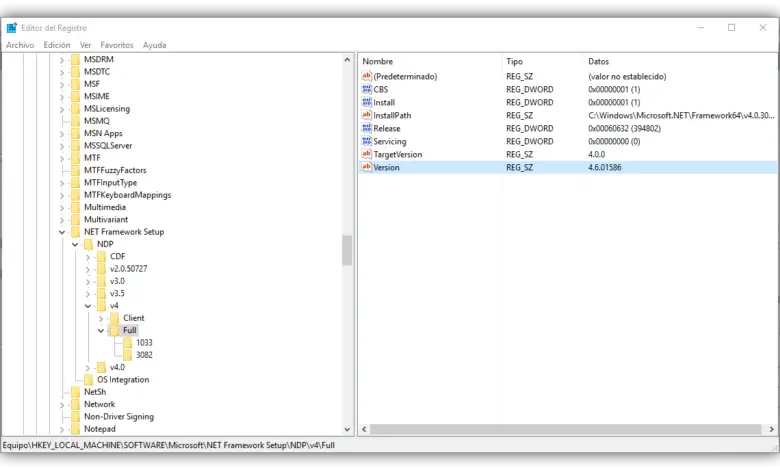Click the string icon next to TargetVersion
Viewport: 780px width, 470px height.
(x=367, y=154)
